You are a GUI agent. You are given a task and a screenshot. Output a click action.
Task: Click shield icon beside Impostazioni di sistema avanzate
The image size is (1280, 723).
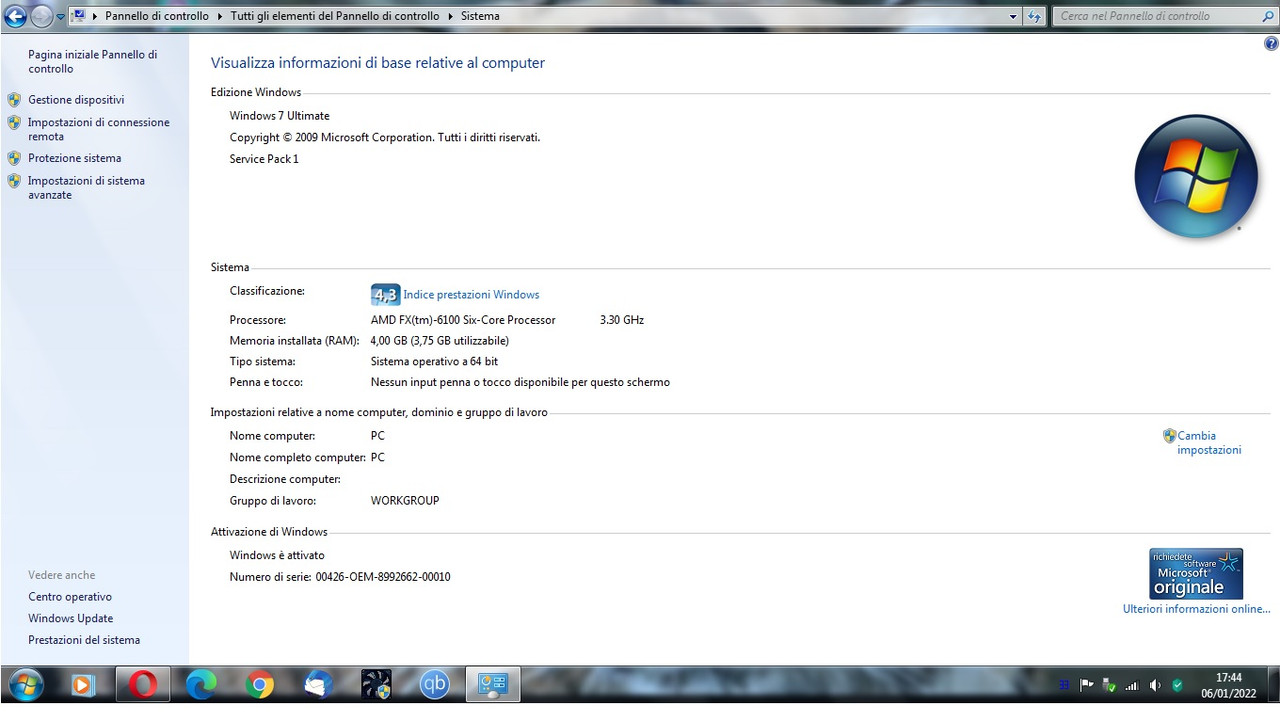[14, 181]
